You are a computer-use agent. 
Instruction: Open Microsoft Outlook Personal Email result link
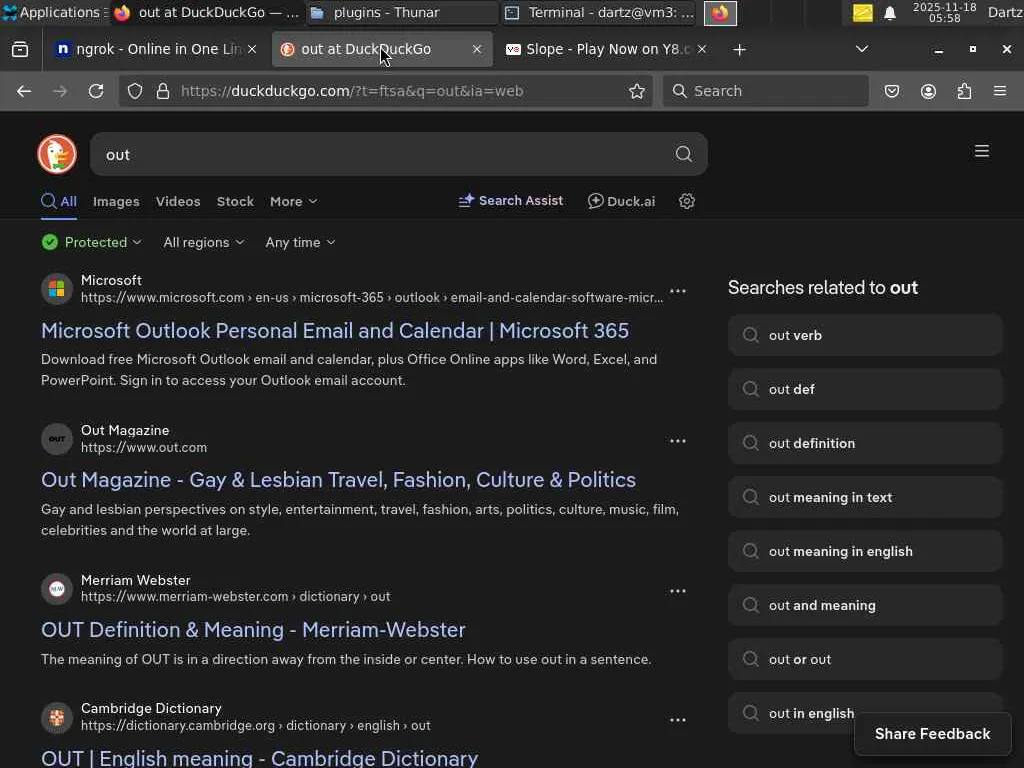335,331
